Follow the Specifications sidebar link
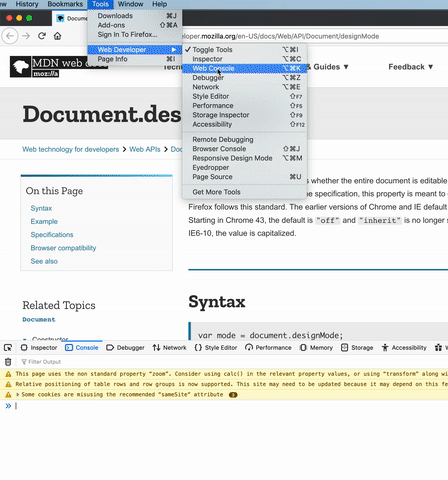 [52, 235]
